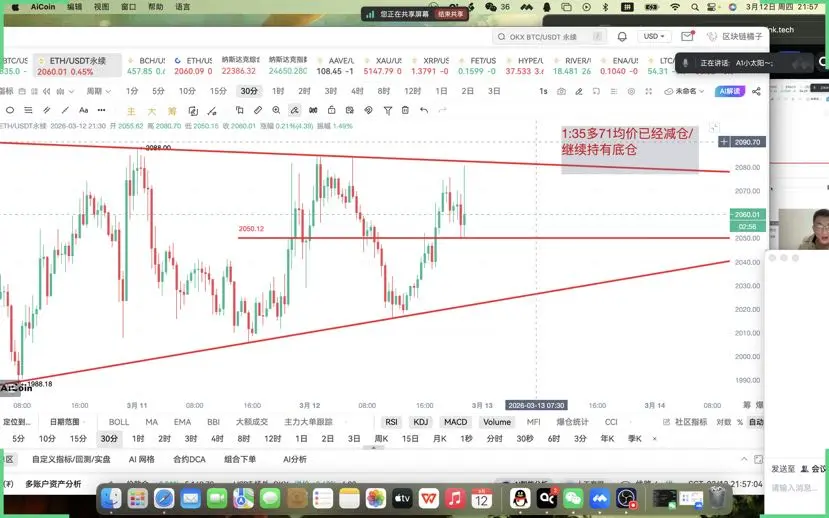Select the ruler measurement tool
Image resolution: width=829 pixels, height=518 pixels.
[x=257, y=110]
